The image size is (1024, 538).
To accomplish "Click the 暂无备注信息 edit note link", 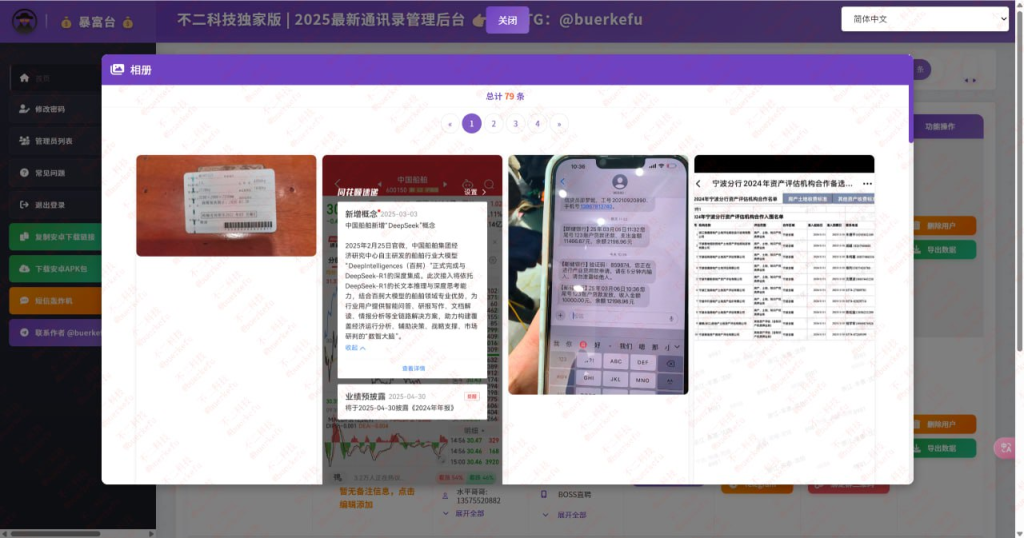I will (x=377, y=498).
